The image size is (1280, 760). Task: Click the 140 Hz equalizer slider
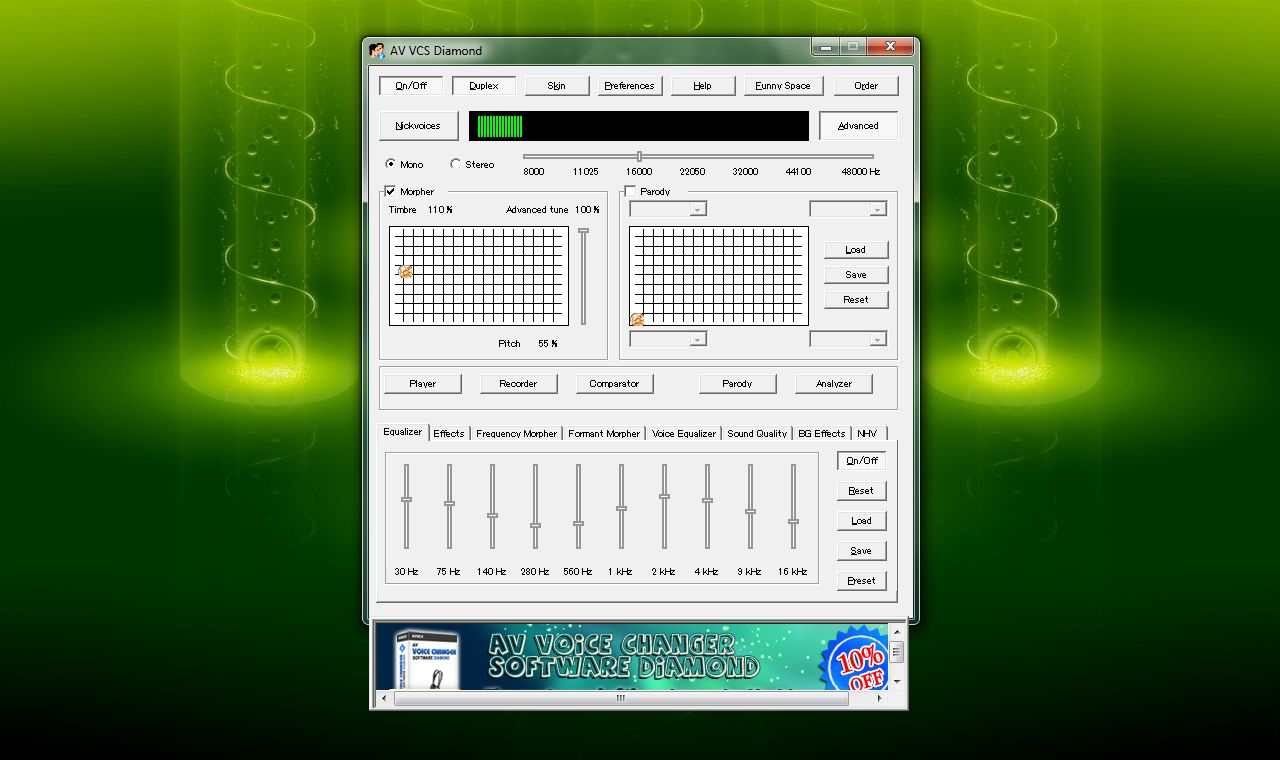click(492, 506)
